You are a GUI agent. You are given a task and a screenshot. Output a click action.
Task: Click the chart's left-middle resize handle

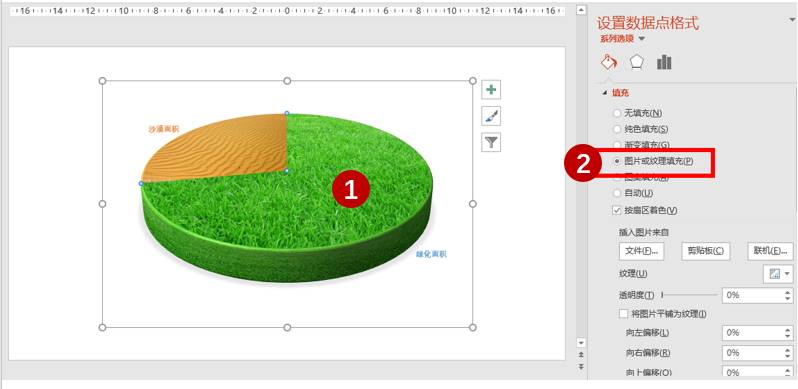(x=102, y=204)
